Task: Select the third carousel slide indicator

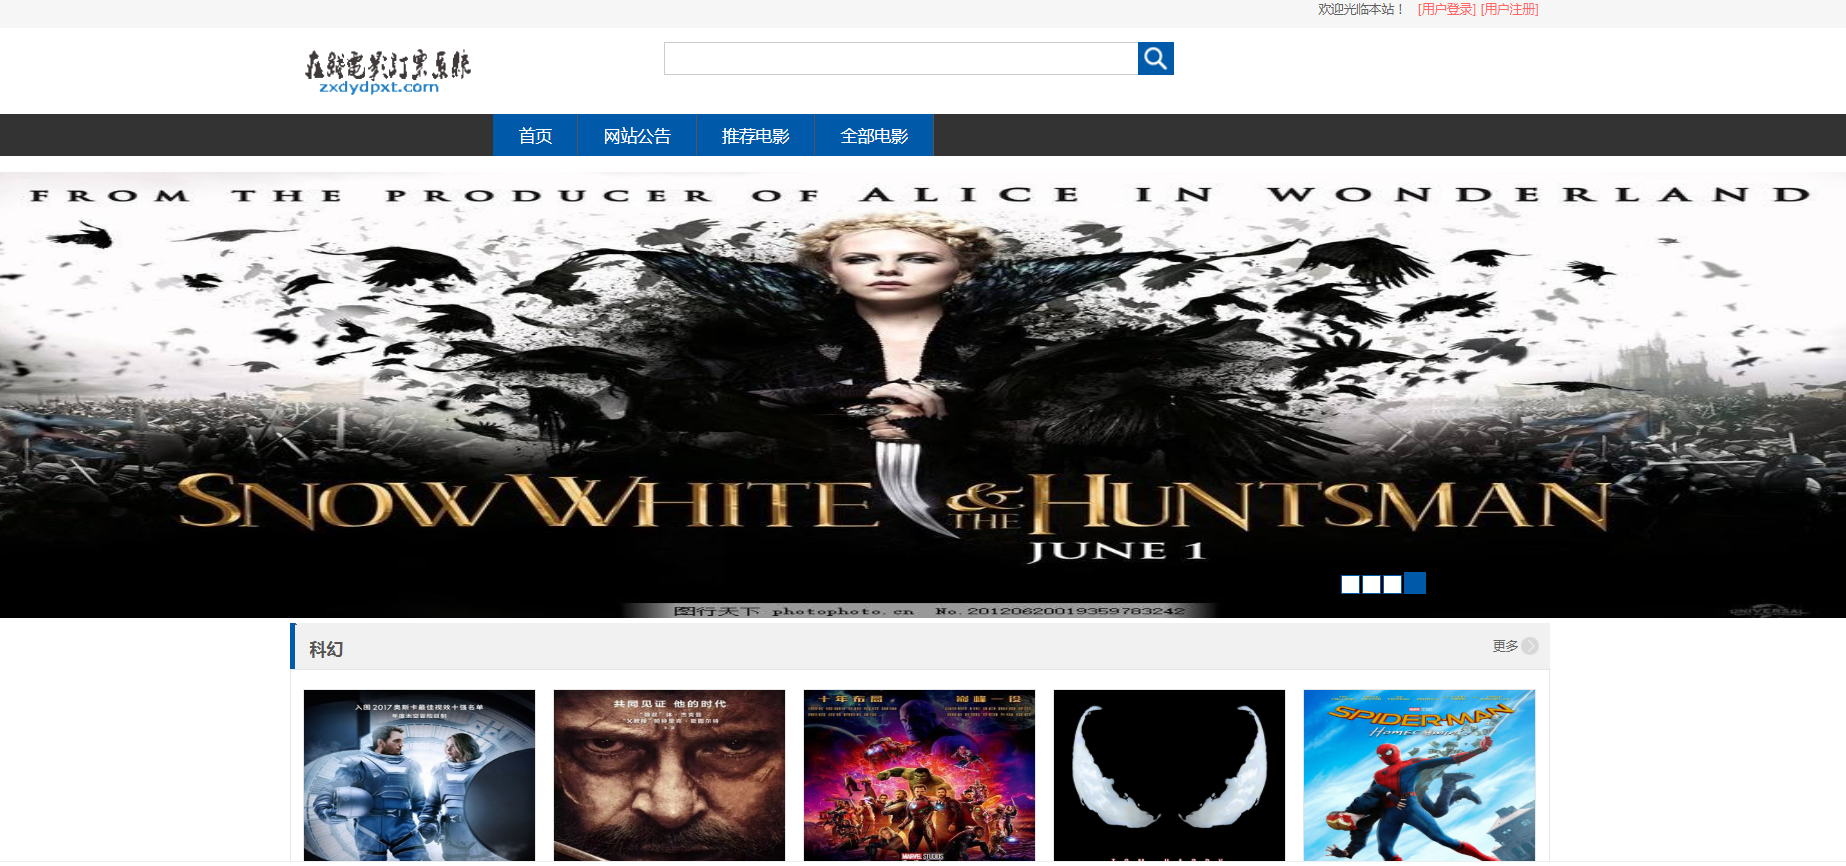Action: click(1392, 584)
